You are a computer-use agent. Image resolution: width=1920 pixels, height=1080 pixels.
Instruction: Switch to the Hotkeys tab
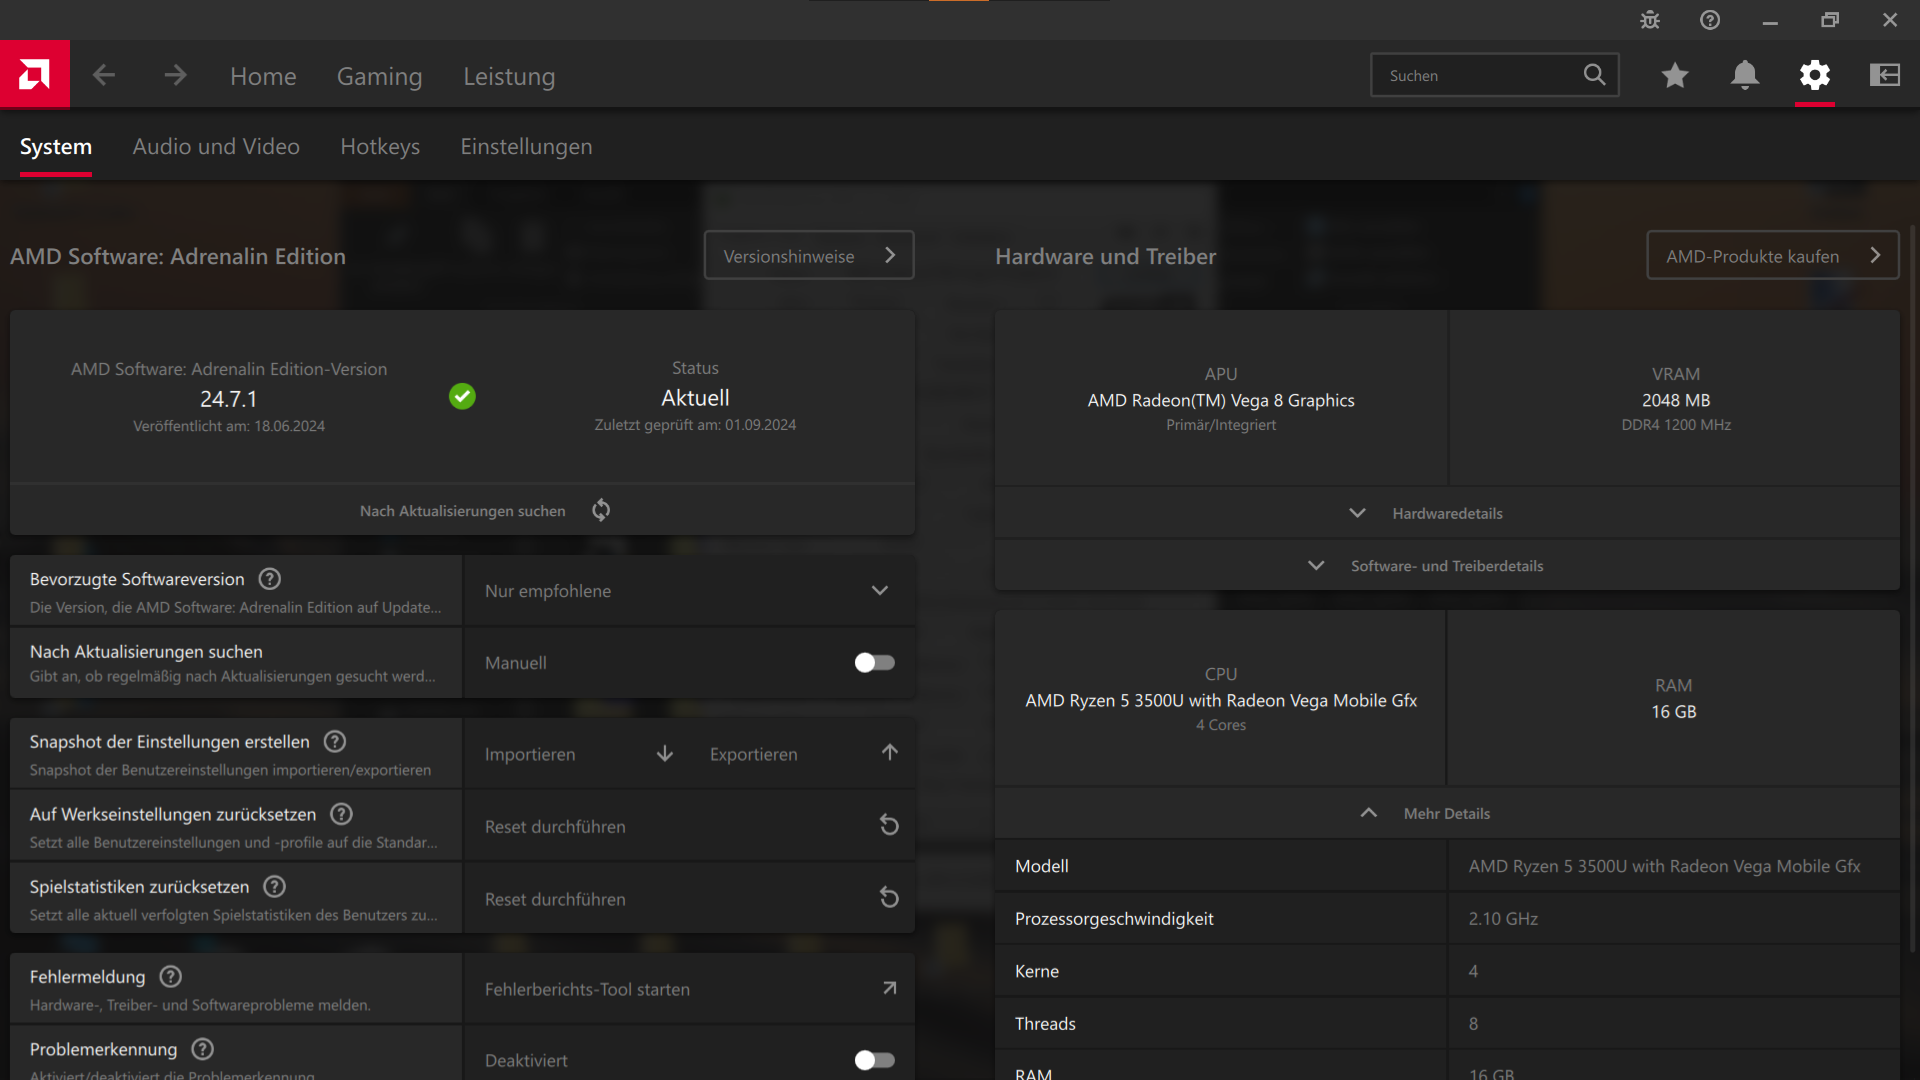[380, 147]
